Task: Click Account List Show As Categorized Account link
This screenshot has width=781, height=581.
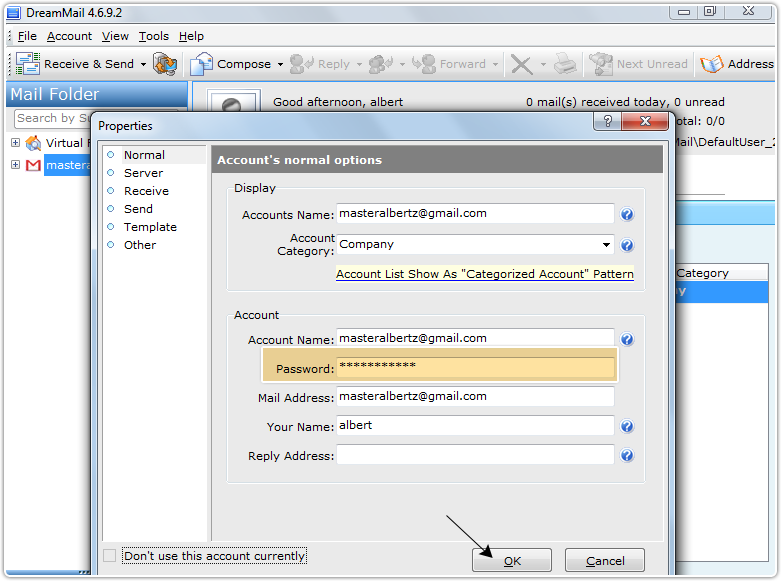Action: point(485,274)
